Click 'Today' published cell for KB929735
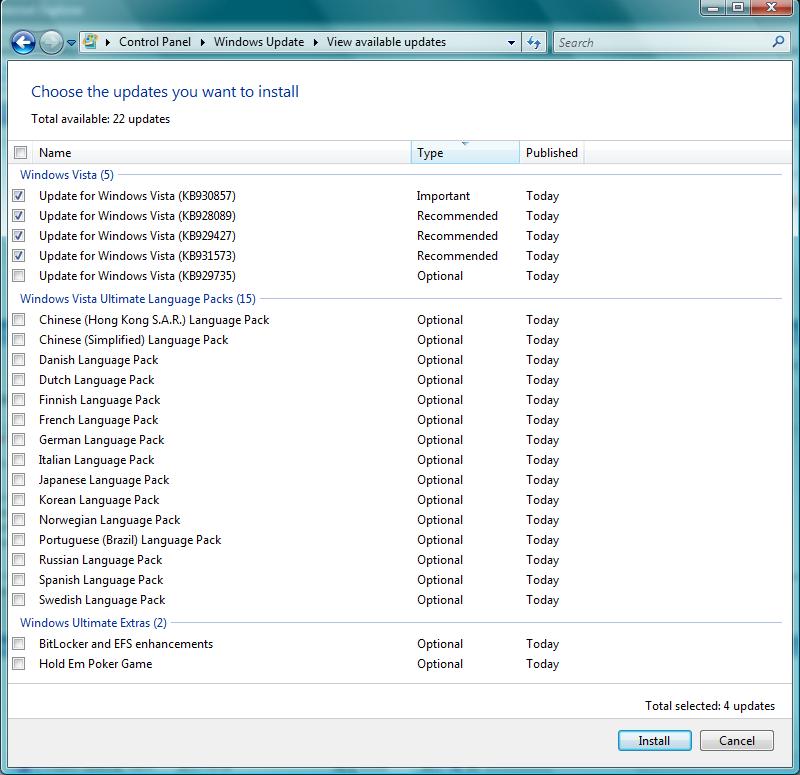 (x=542, y=276)
